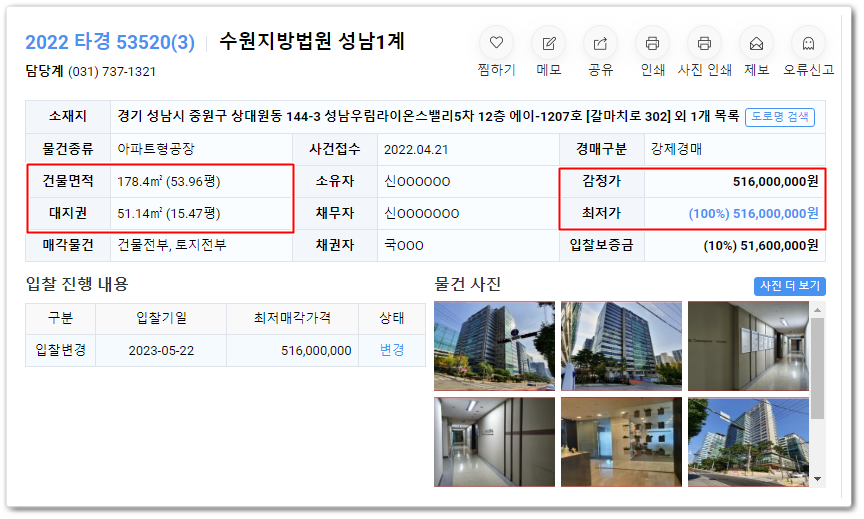The image size is (864, 519).
Task: Select minimum sale price 516,000,000 in bid table
Action: click(x=316, y=350)
